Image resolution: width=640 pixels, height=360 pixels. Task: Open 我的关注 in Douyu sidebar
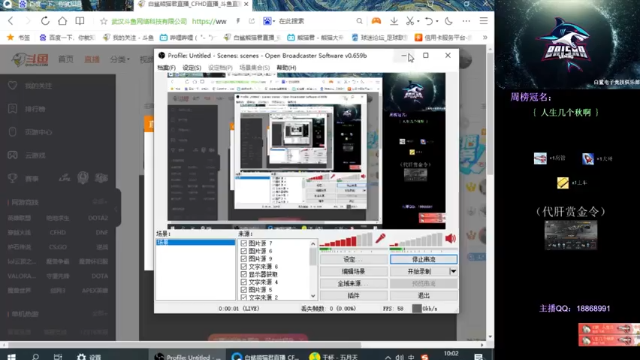pos(38,86)
